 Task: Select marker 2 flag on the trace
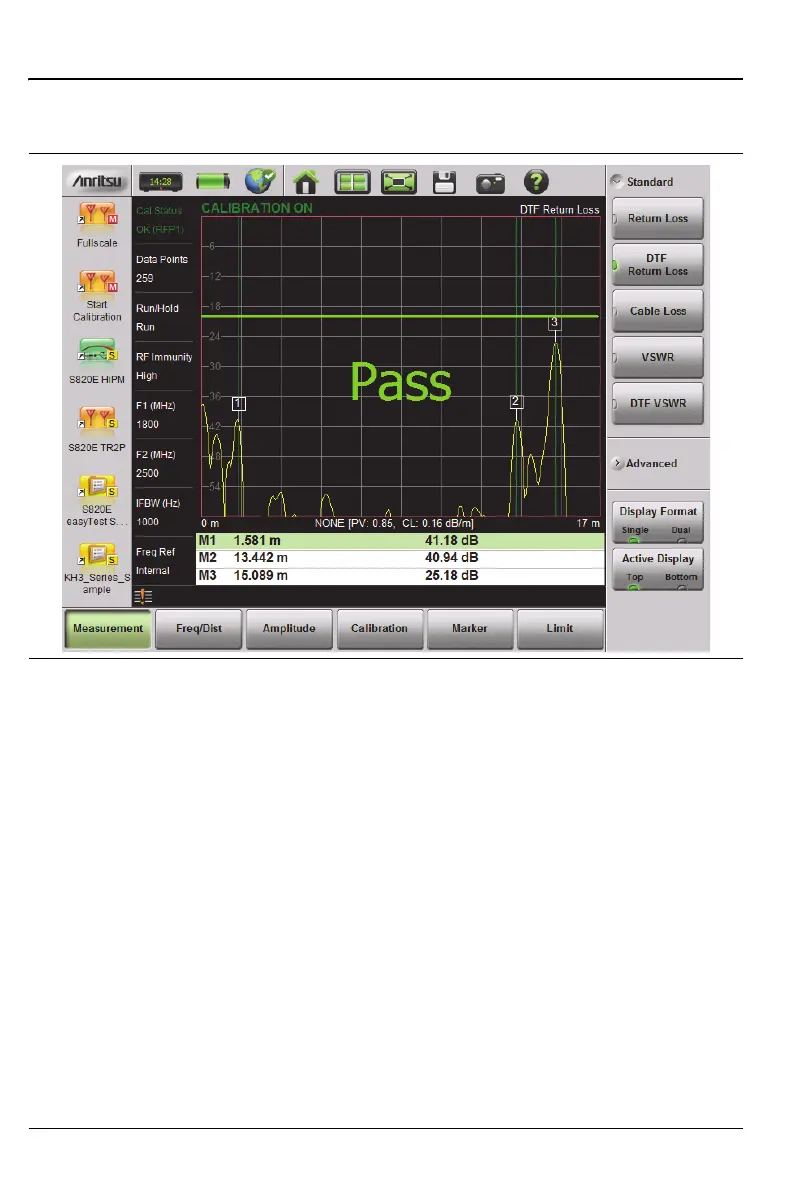coord(516,401)
